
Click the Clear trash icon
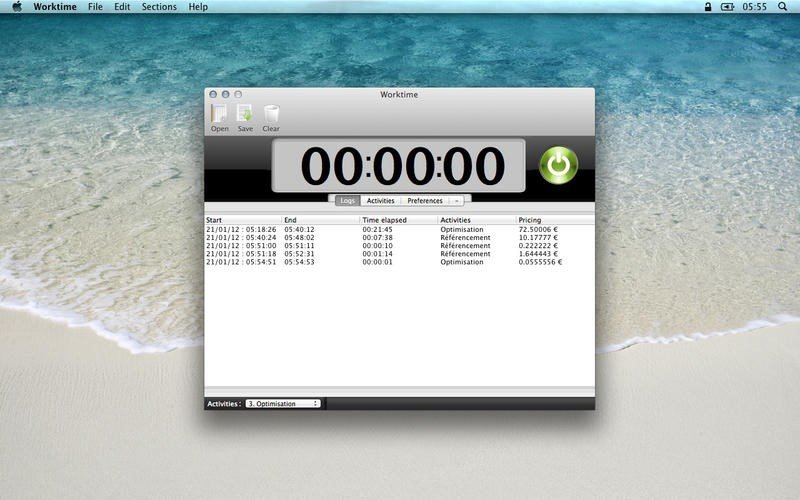click(x=271, y=114)
